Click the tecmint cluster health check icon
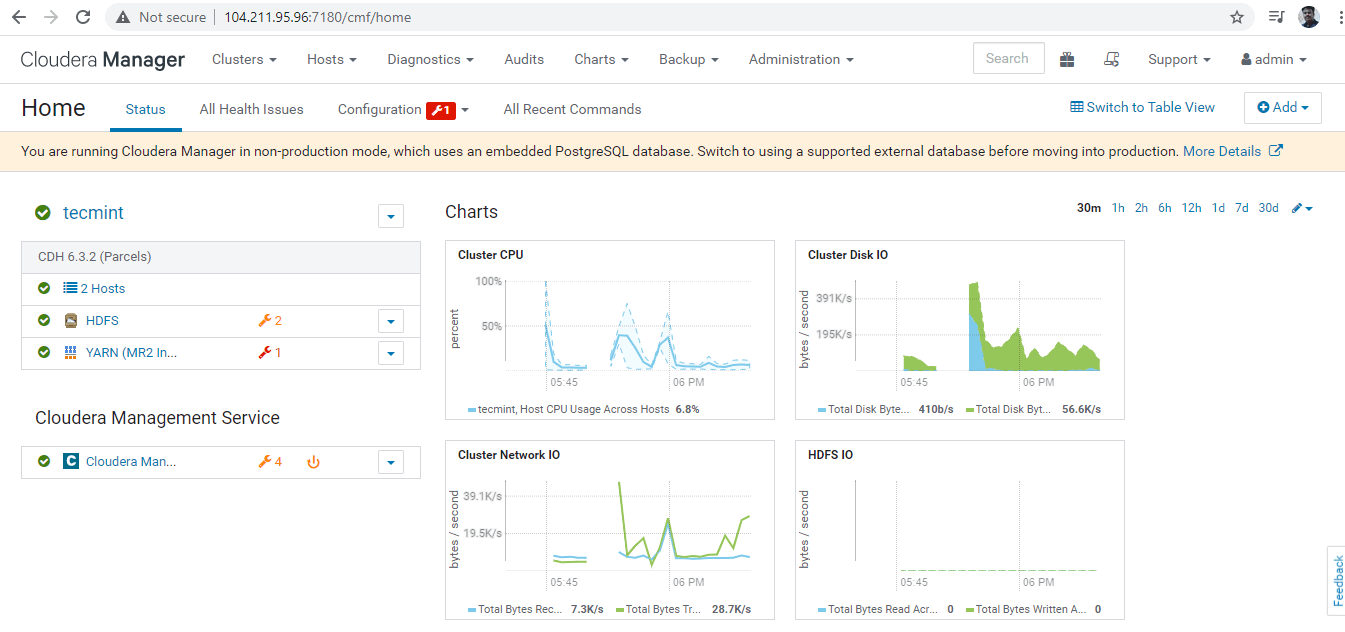The width and height of the screenshot is (1345, 632). [43, 212]
